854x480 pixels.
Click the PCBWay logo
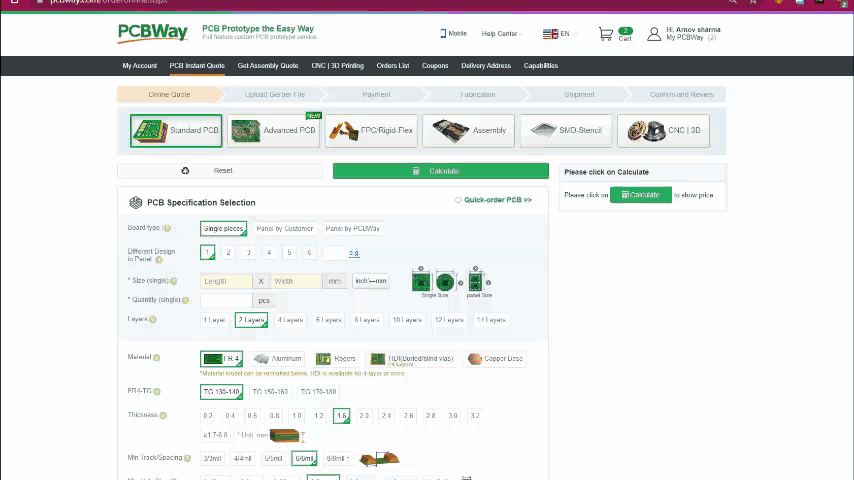click(x=153, y=33)
